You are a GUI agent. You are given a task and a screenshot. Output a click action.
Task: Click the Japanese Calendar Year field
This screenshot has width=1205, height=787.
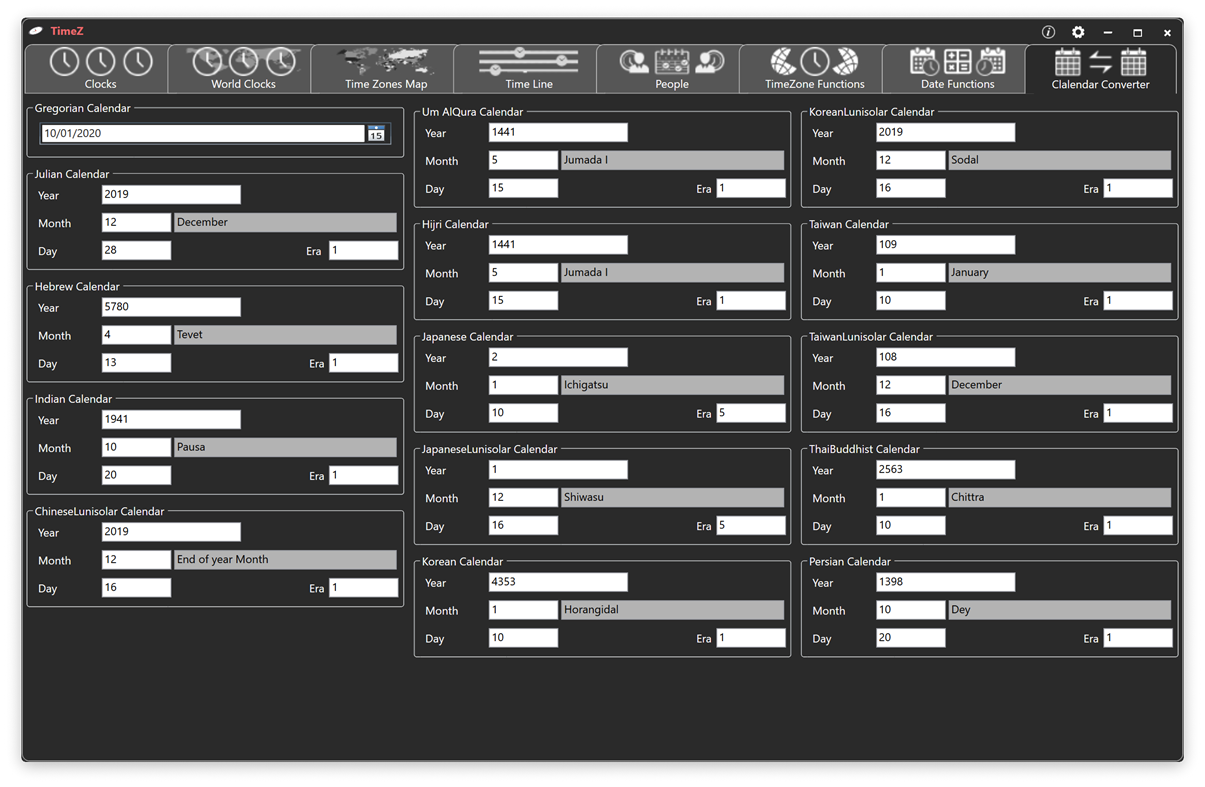point(558,357)
